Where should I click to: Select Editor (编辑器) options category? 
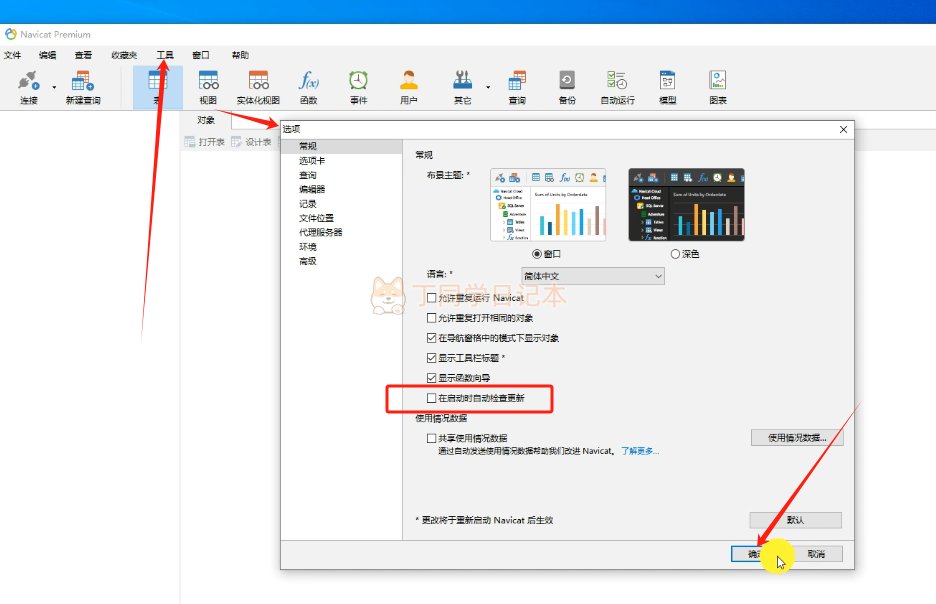[312, 189]
